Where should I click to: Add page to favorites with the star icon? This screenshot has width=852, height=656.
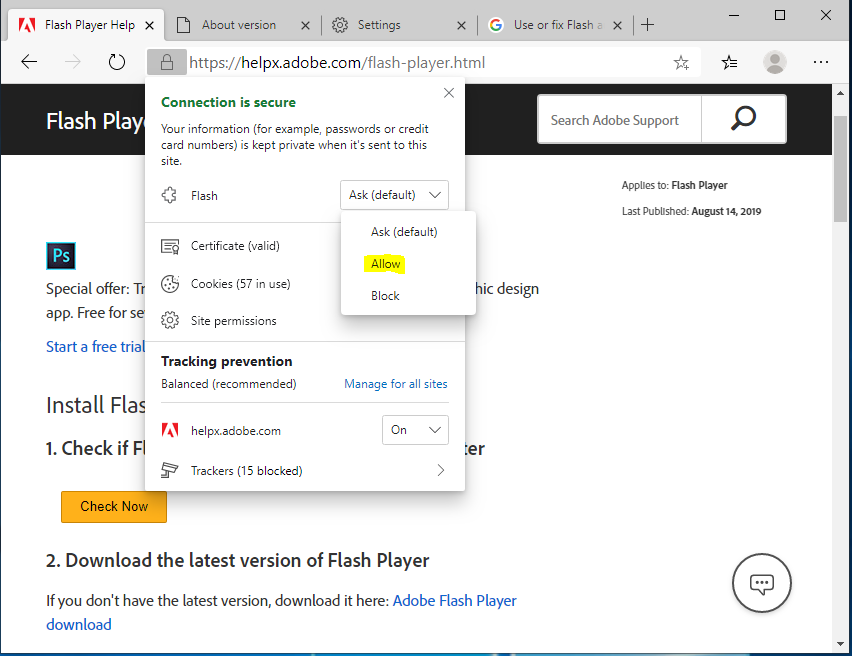(x=681, y=62)
